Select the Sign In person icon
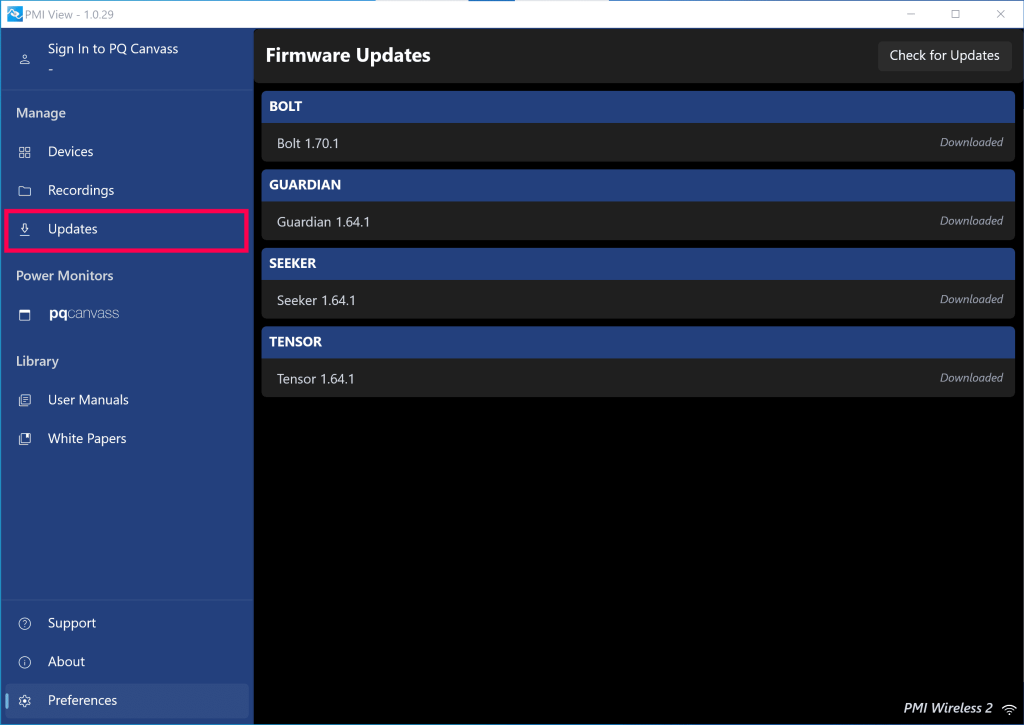The image size is (1024, 725). pos(25,58)
